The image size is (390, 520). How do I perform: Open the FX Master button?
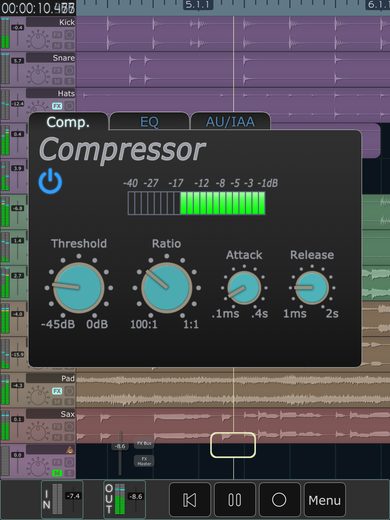click(x=144, y=461)
